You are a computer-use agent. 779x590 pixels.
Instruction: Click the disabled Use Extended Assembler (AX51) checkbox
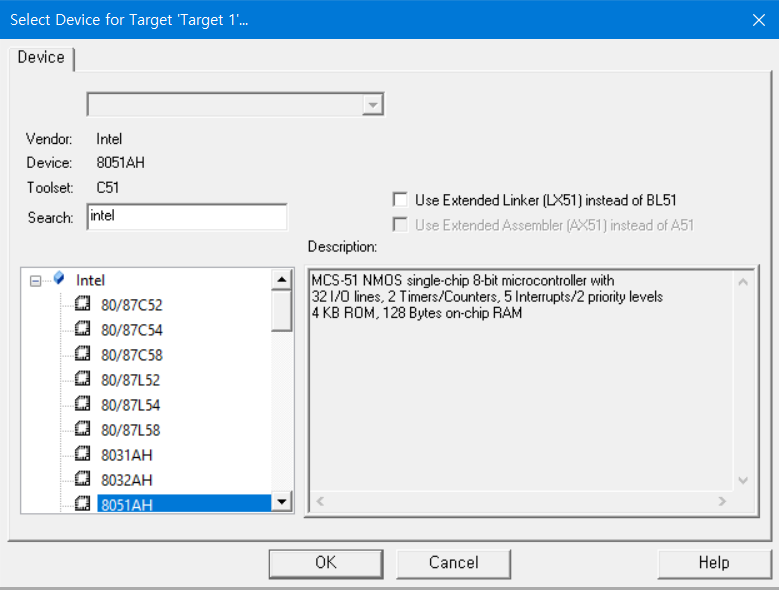pos(400,224)
